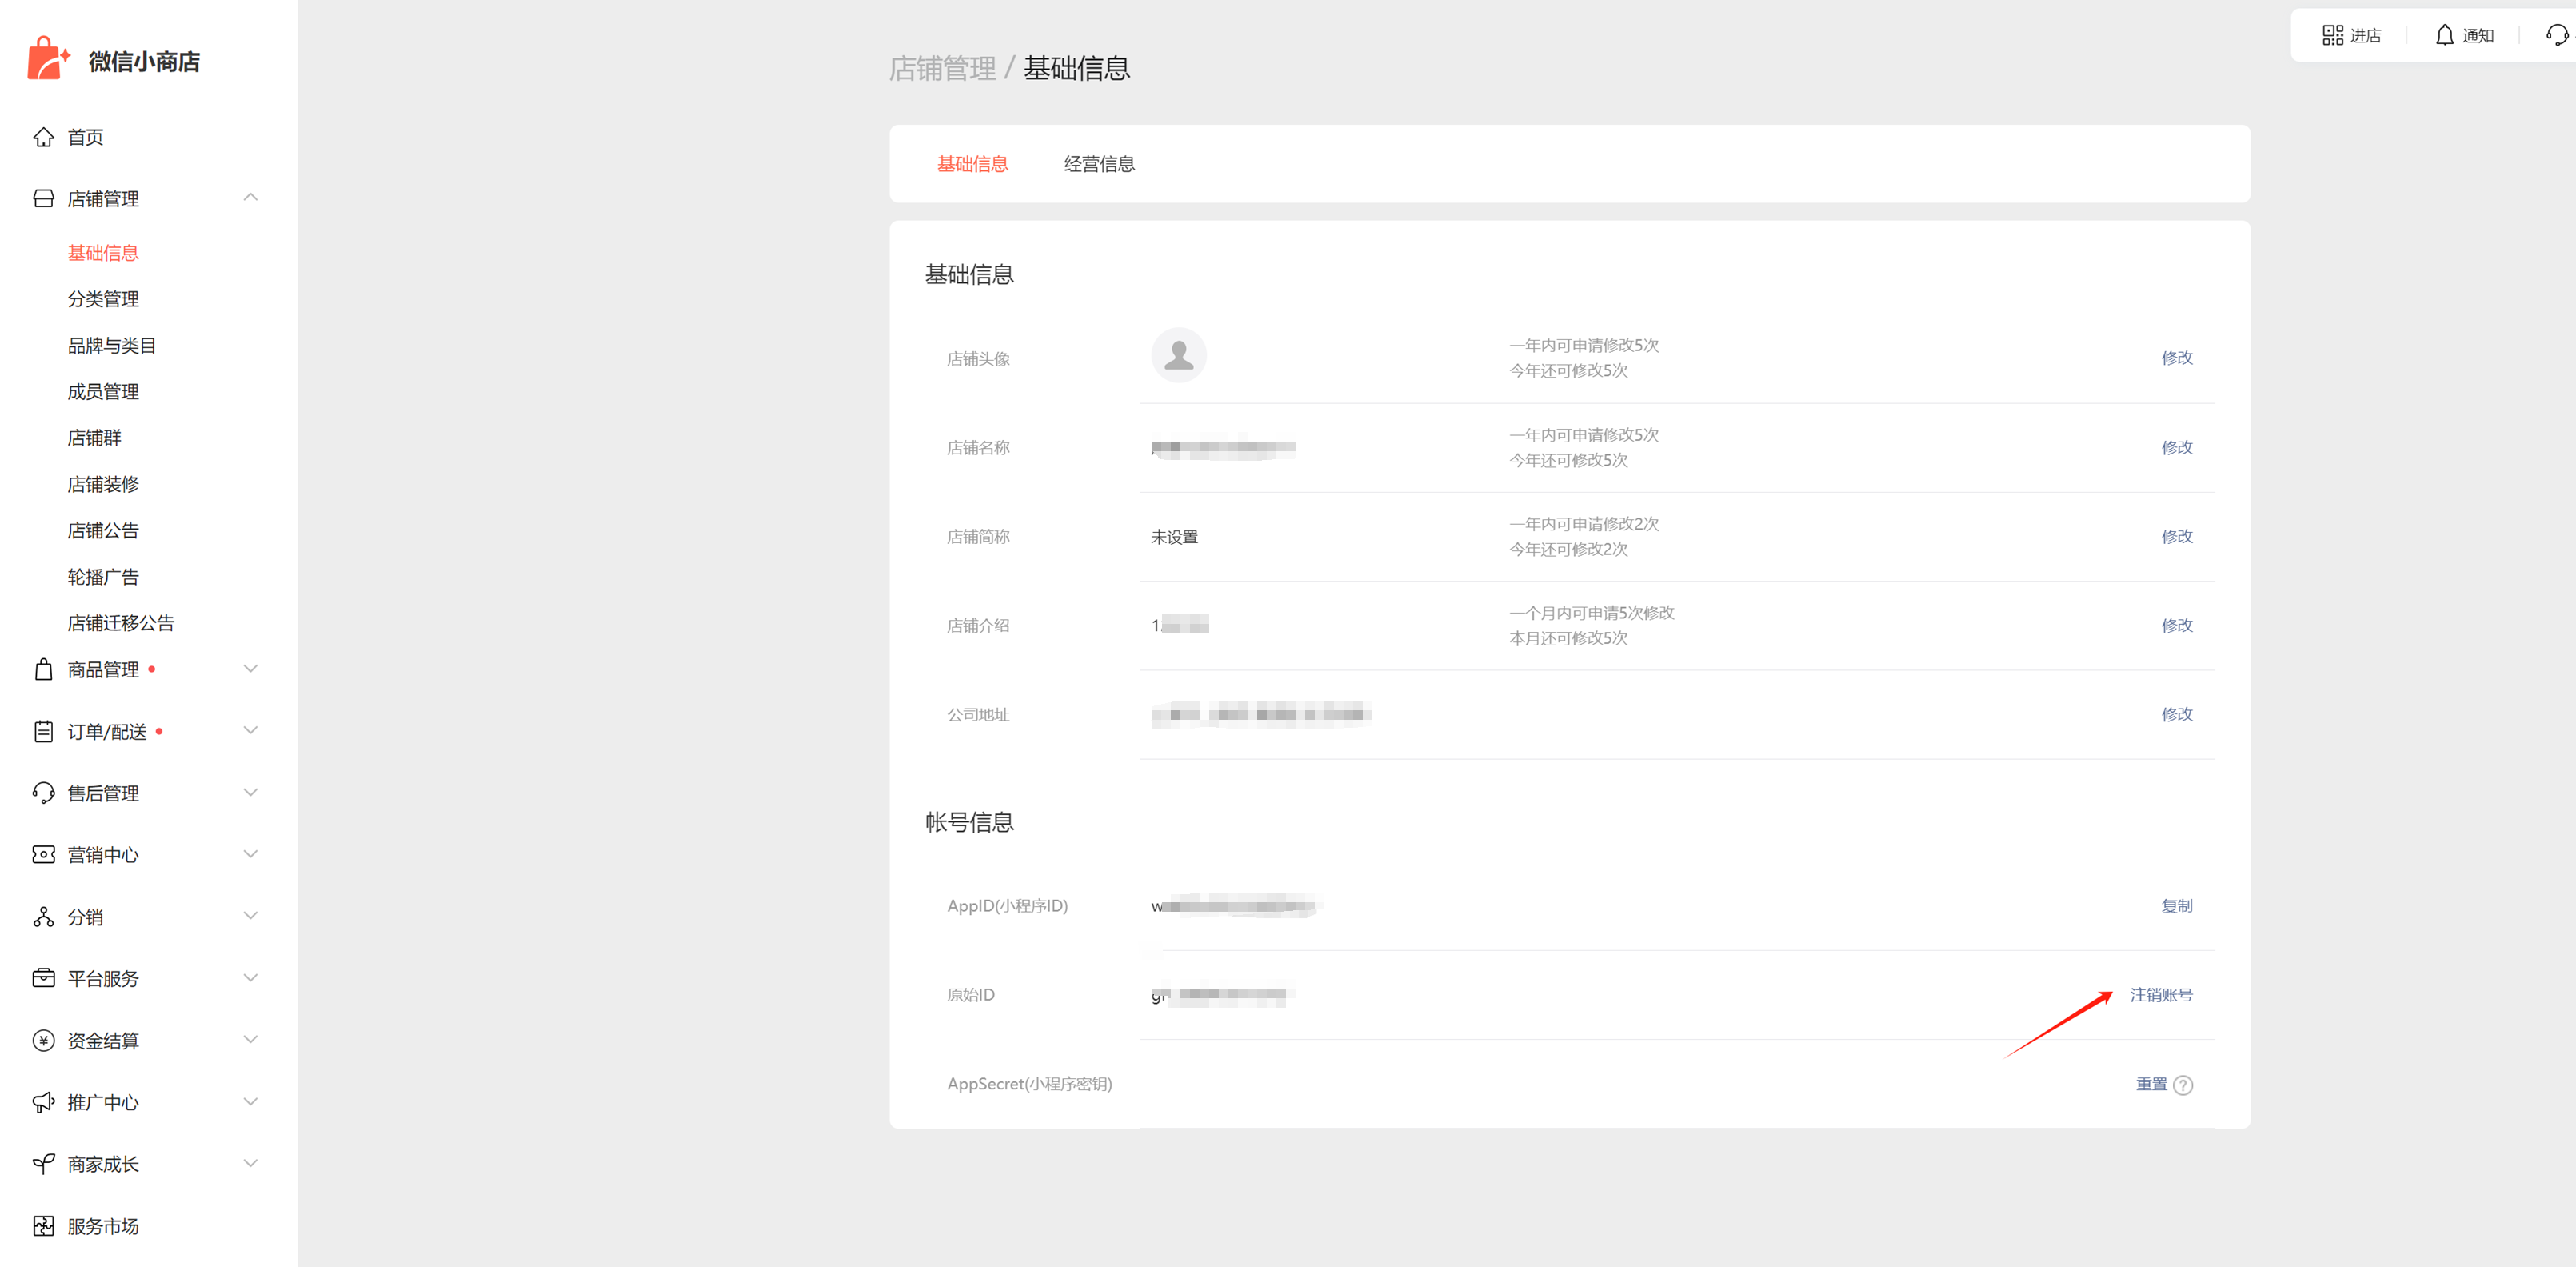2576x1267 pixels.
Task: Collapse the 店铺管理 menu chevron
Action: tap(250, 198)
